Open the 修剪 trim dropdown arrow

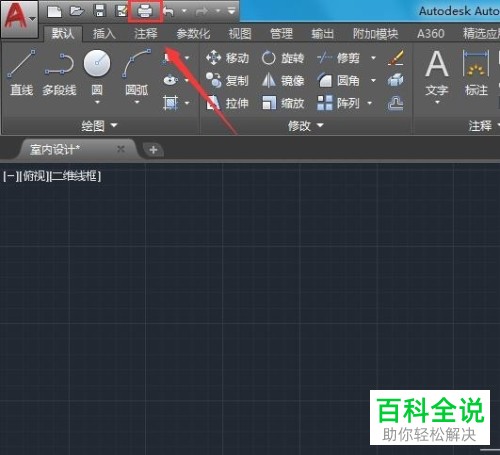coord(373,58)
